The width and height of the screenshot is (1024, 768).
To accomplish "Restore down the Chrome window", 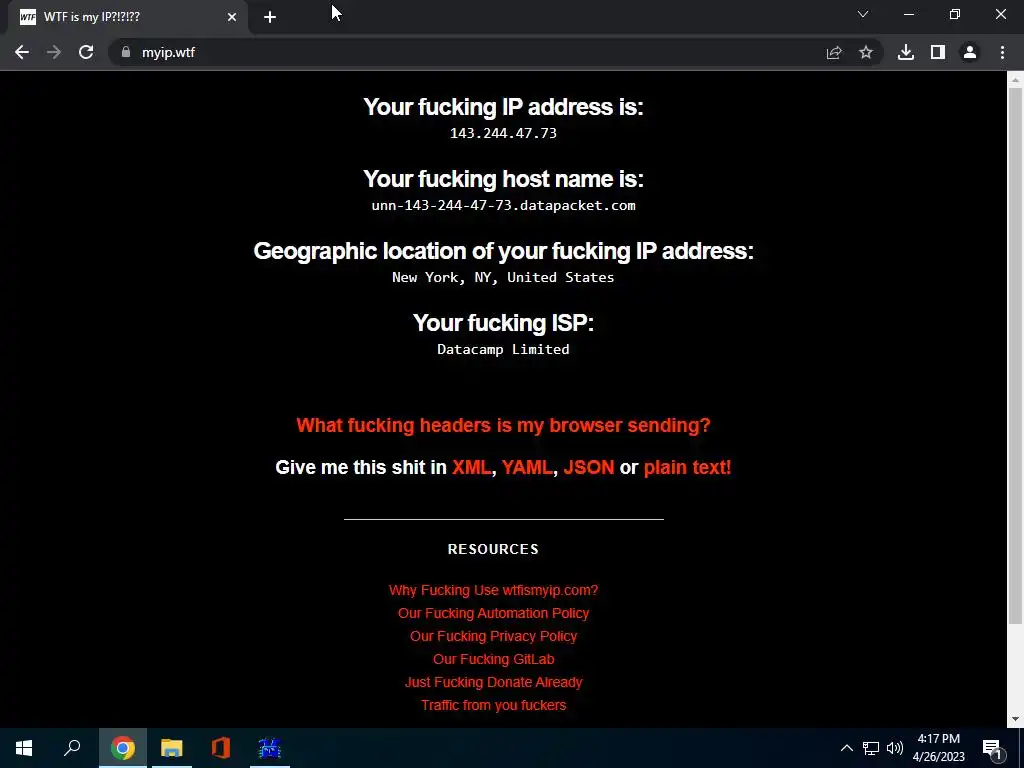I will (955, 14).
